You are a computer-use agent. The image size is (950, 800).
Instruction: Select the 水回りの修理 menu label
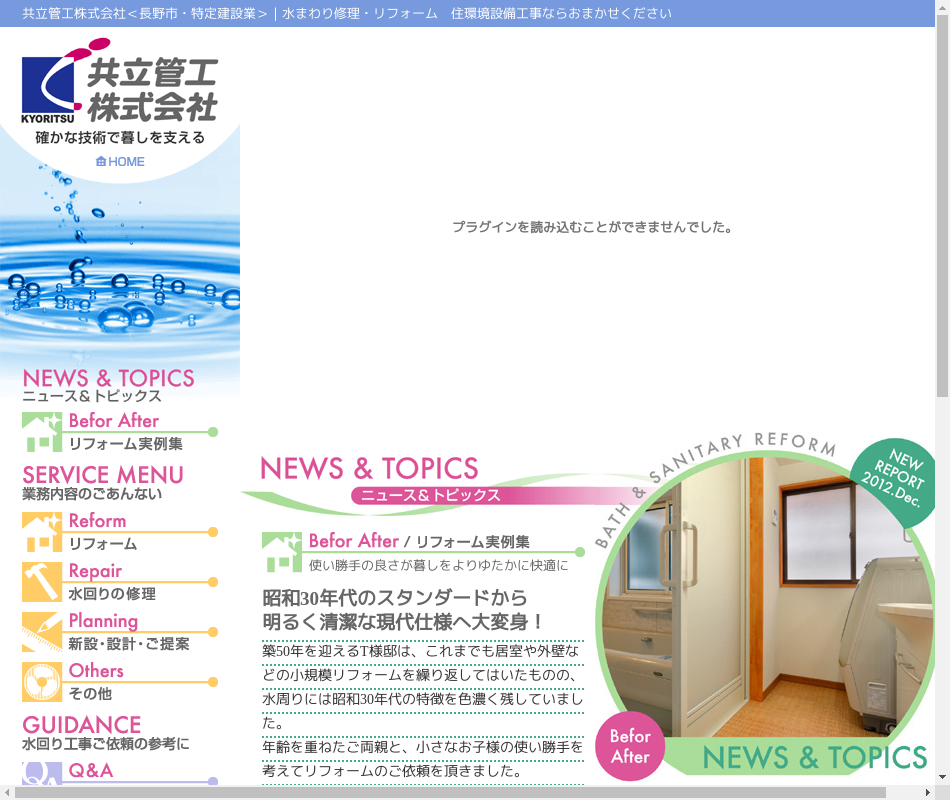pos(112,594)
